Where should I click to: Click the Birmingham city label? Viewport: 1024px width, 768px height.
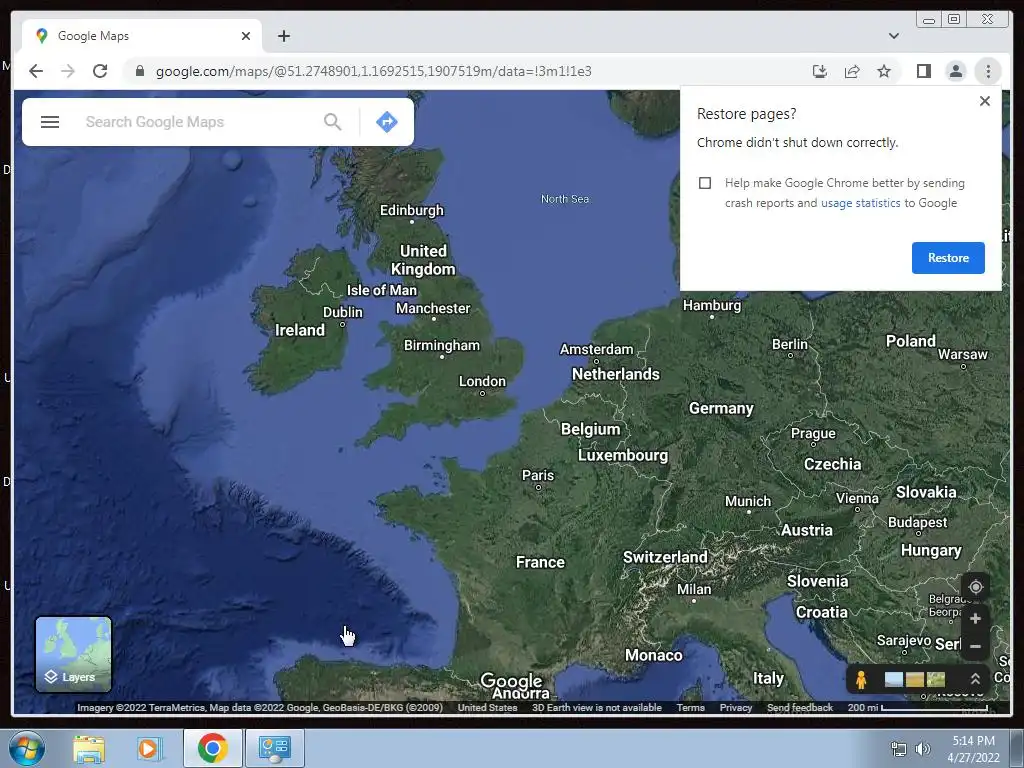click(x=441, y=345)
